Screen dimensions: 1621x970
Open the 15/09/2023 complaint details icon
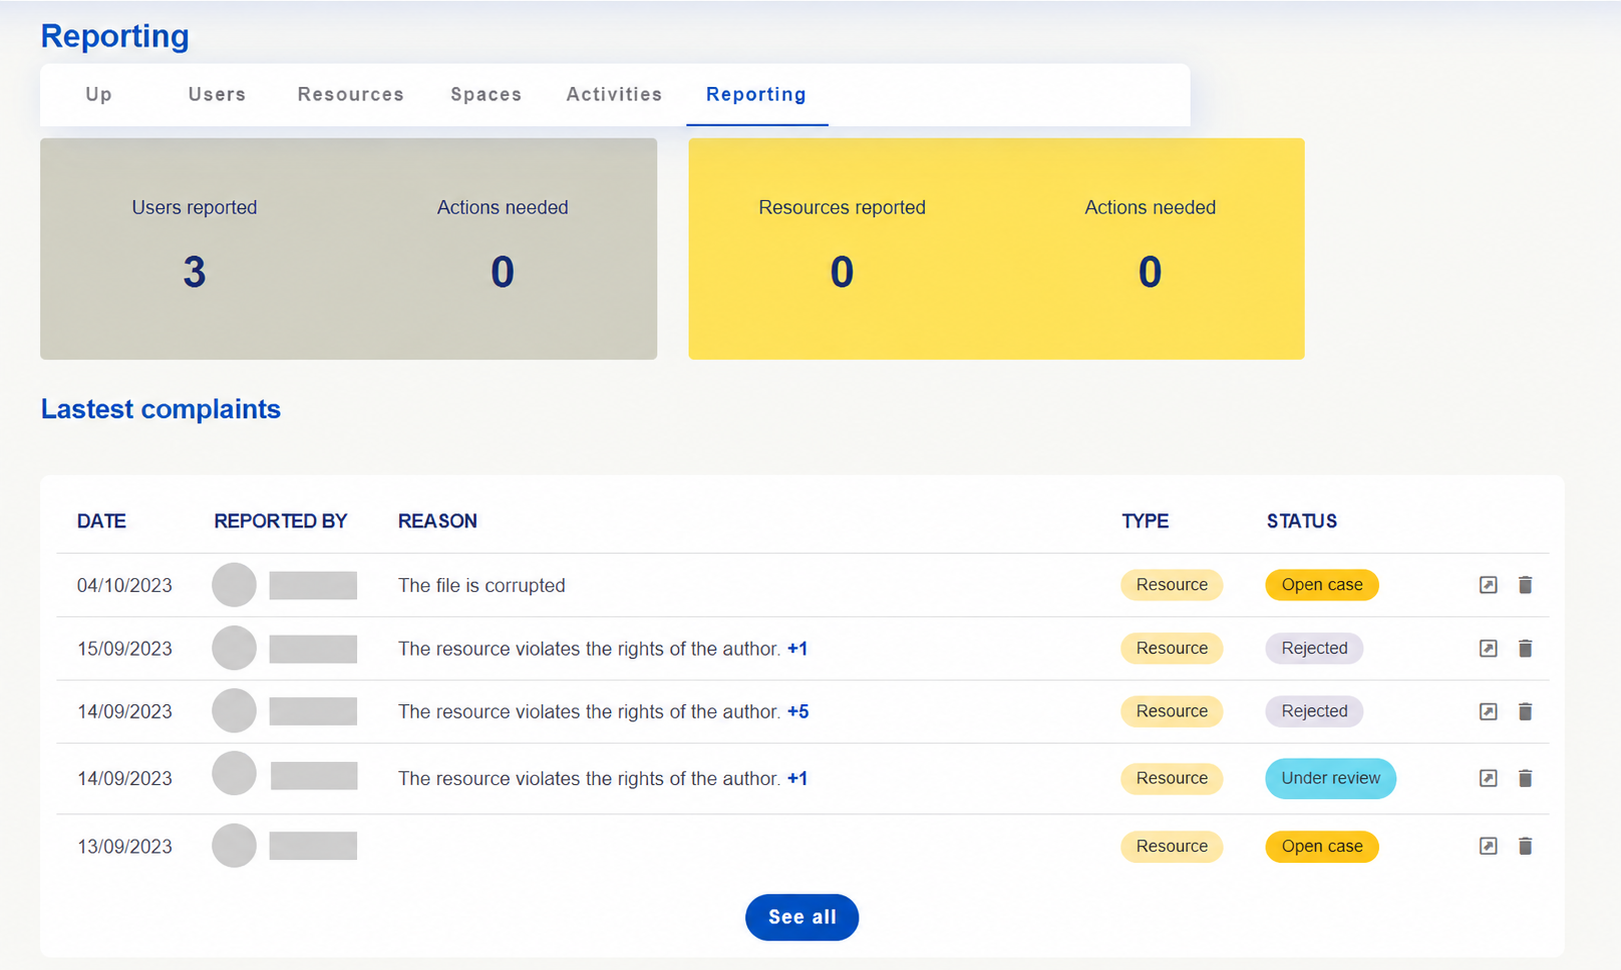1488,648
